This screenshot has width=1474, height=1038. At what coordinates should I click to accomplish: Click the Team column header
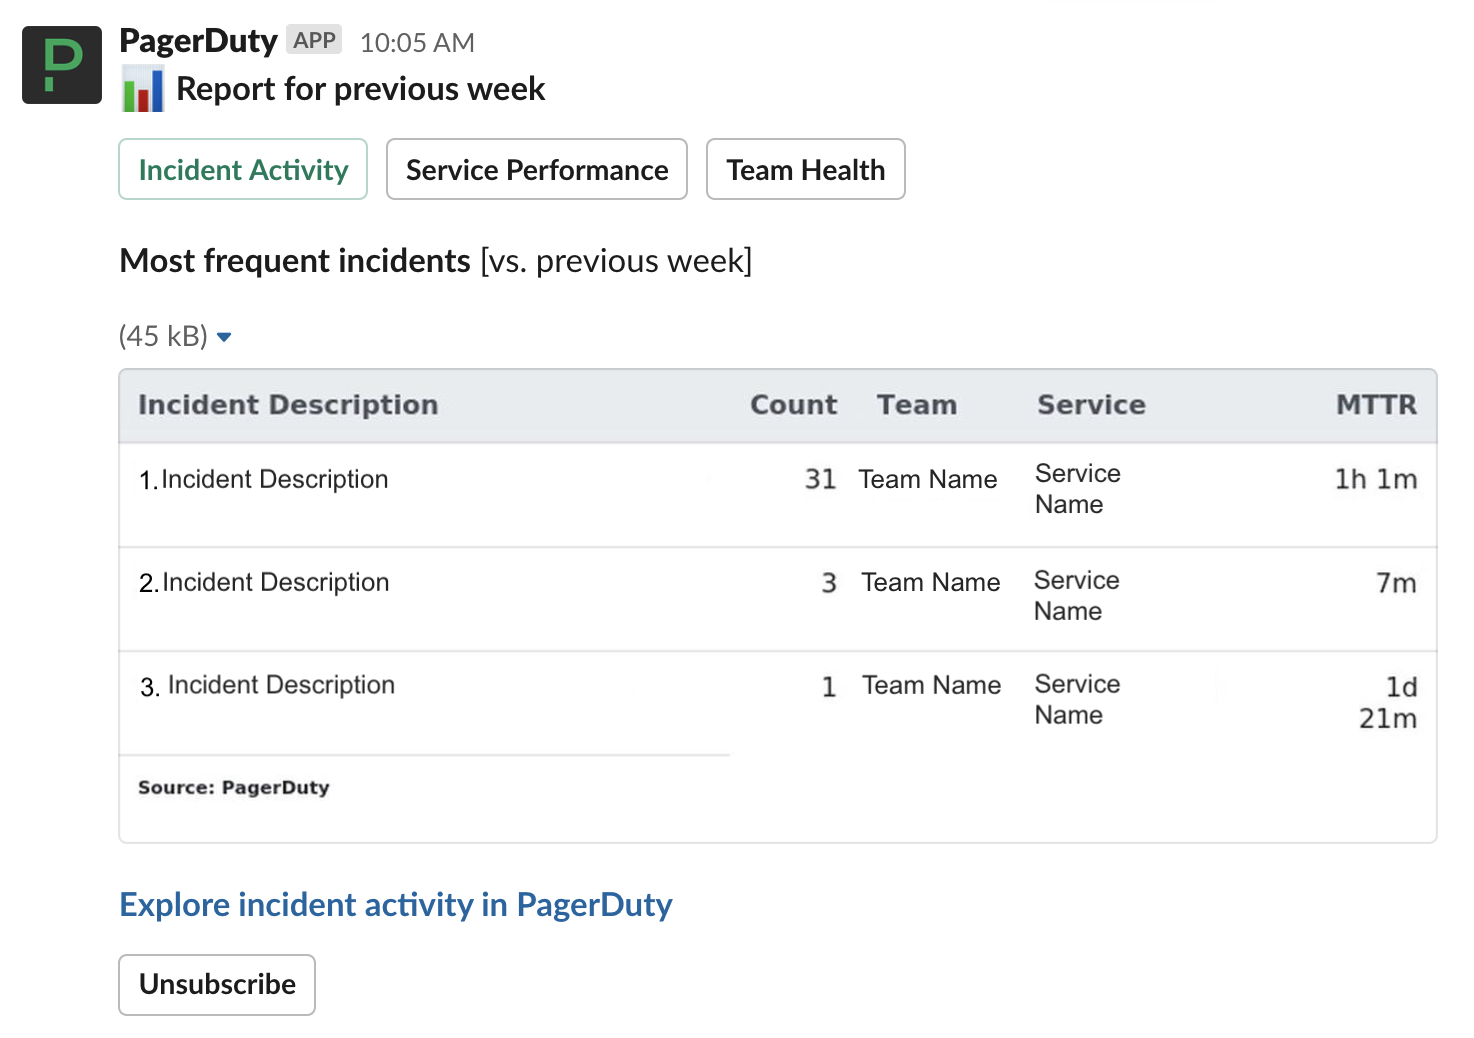[917, 405]
